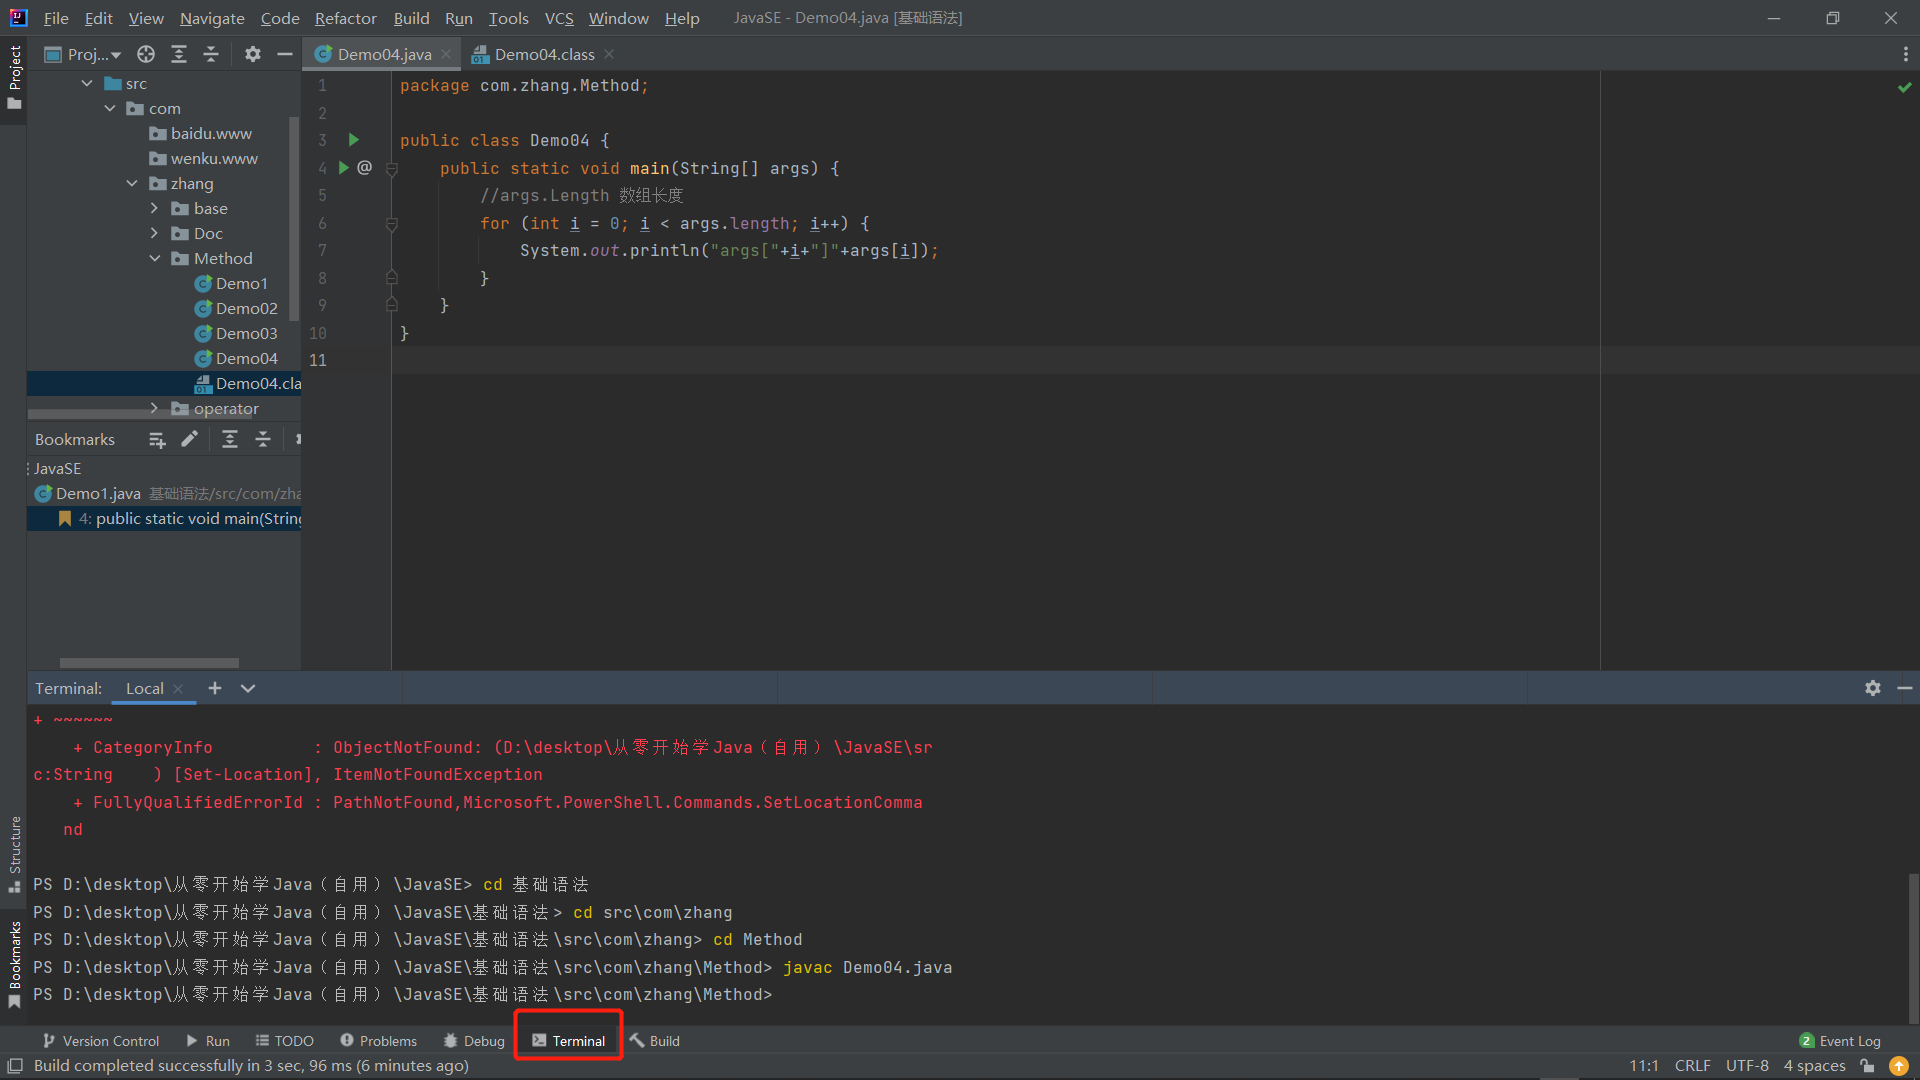Click Expand All in Project toolbar
1920x1080 pixels.
(179, 54)
